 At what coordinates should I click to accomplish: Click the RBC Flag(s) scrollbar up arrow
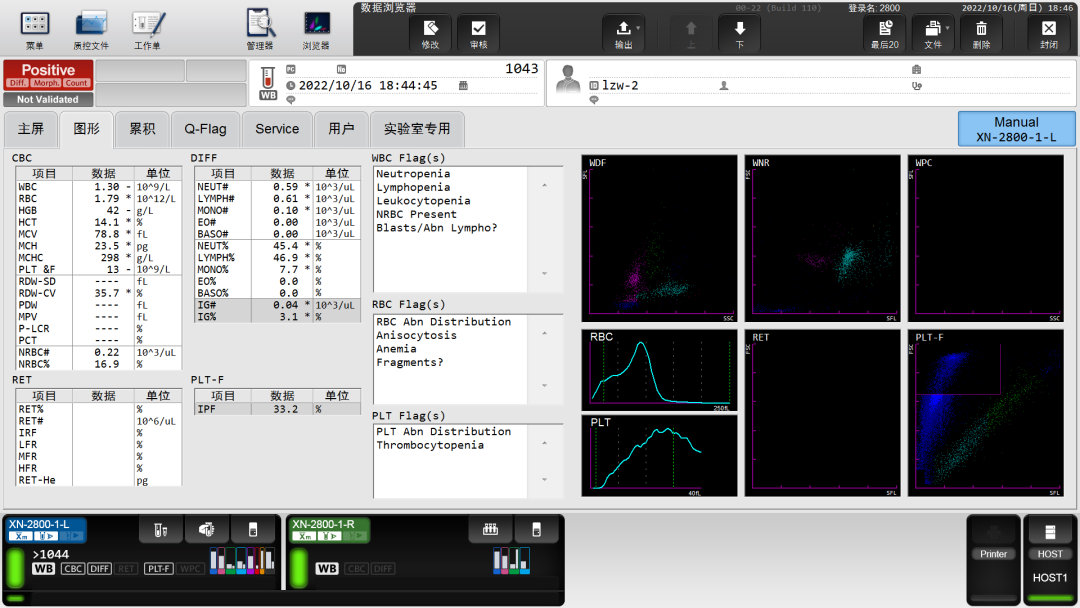point(545,333)
